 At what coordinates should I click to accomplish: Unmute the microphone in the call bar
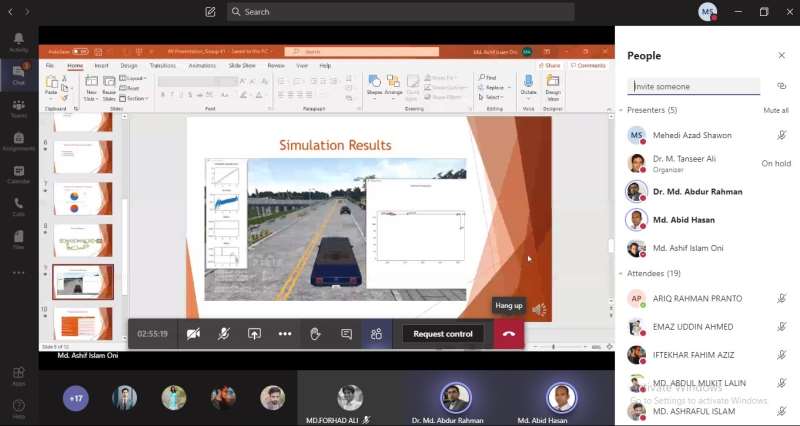[224, 334]
